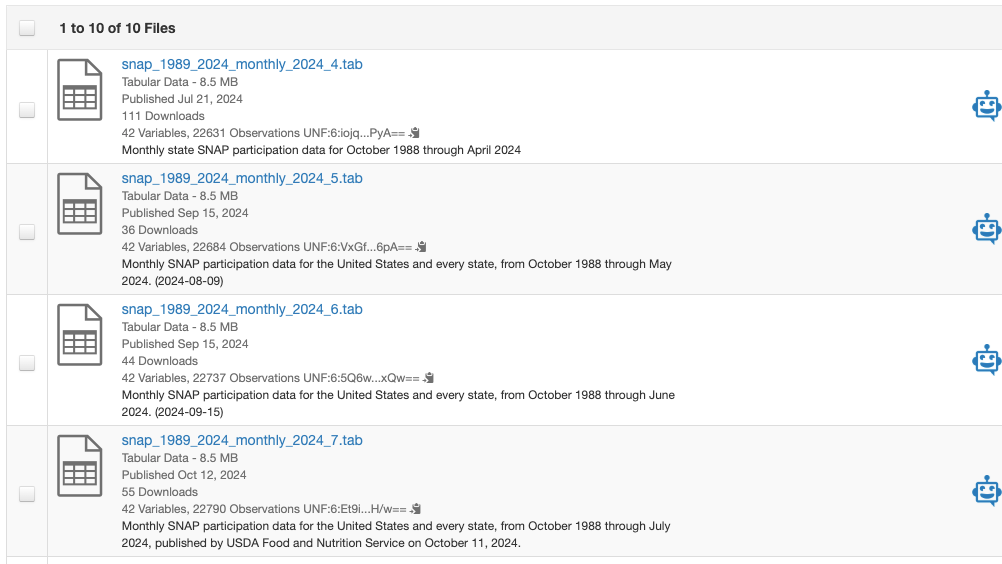Click the robot icon for snap_1989_2024_monthly_2024_6.tab

pyautogui.click(x=986, y=360)
